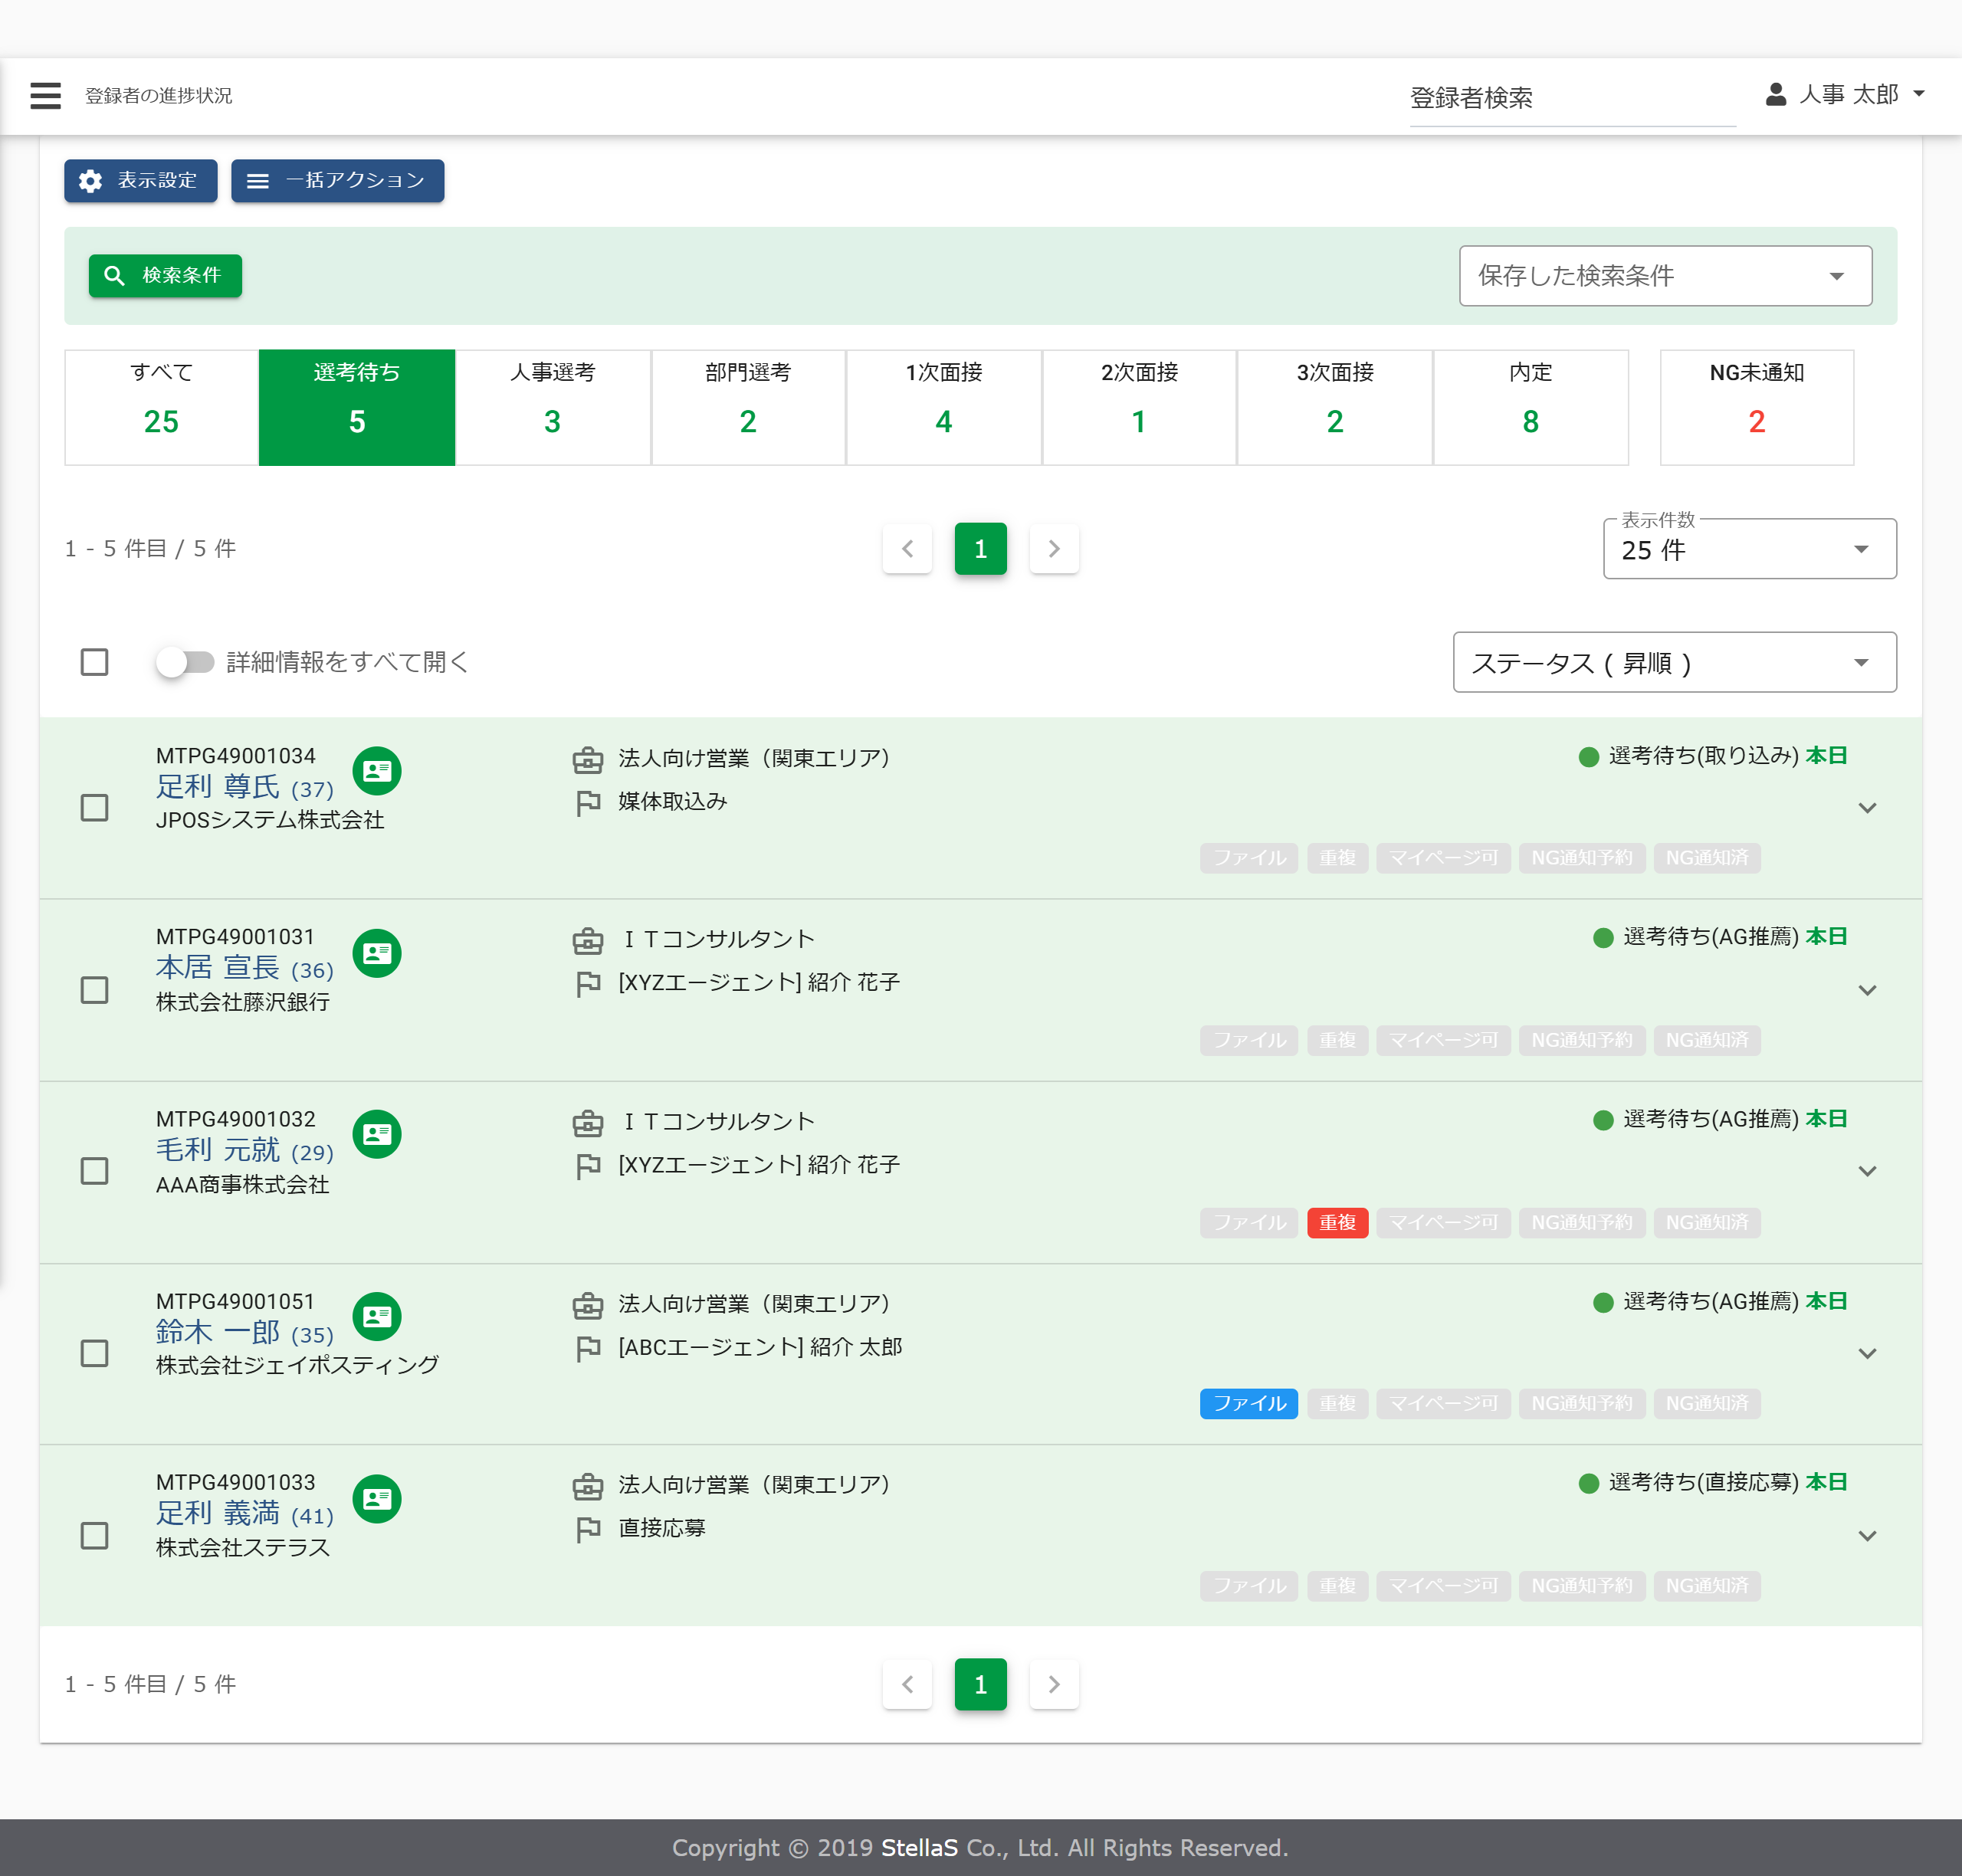Check the checkbox on 本居 宣長's row
The width and height of the screenshot is (1962, 1876).
tap(94, 989)
